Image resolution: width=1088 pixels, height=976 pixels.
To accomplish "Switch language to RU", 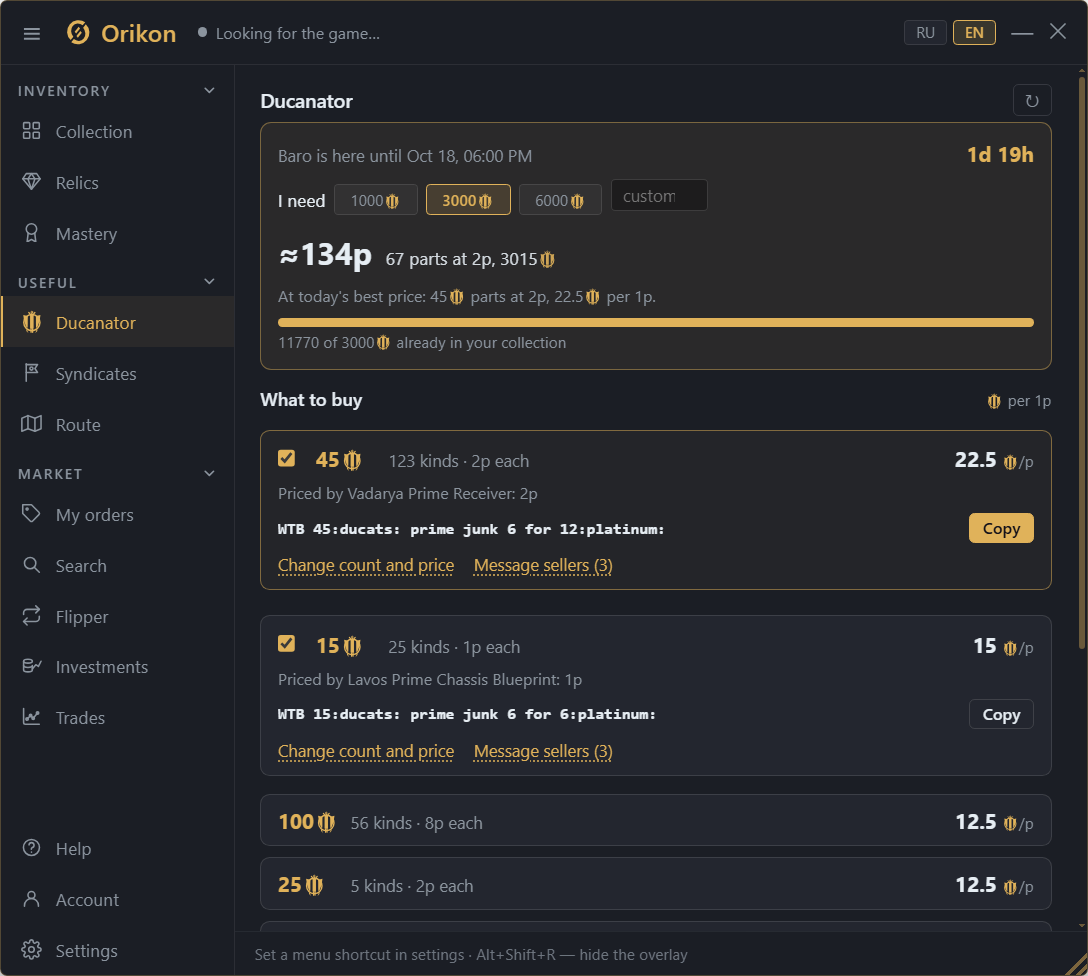I will click(x=925, y=33).
